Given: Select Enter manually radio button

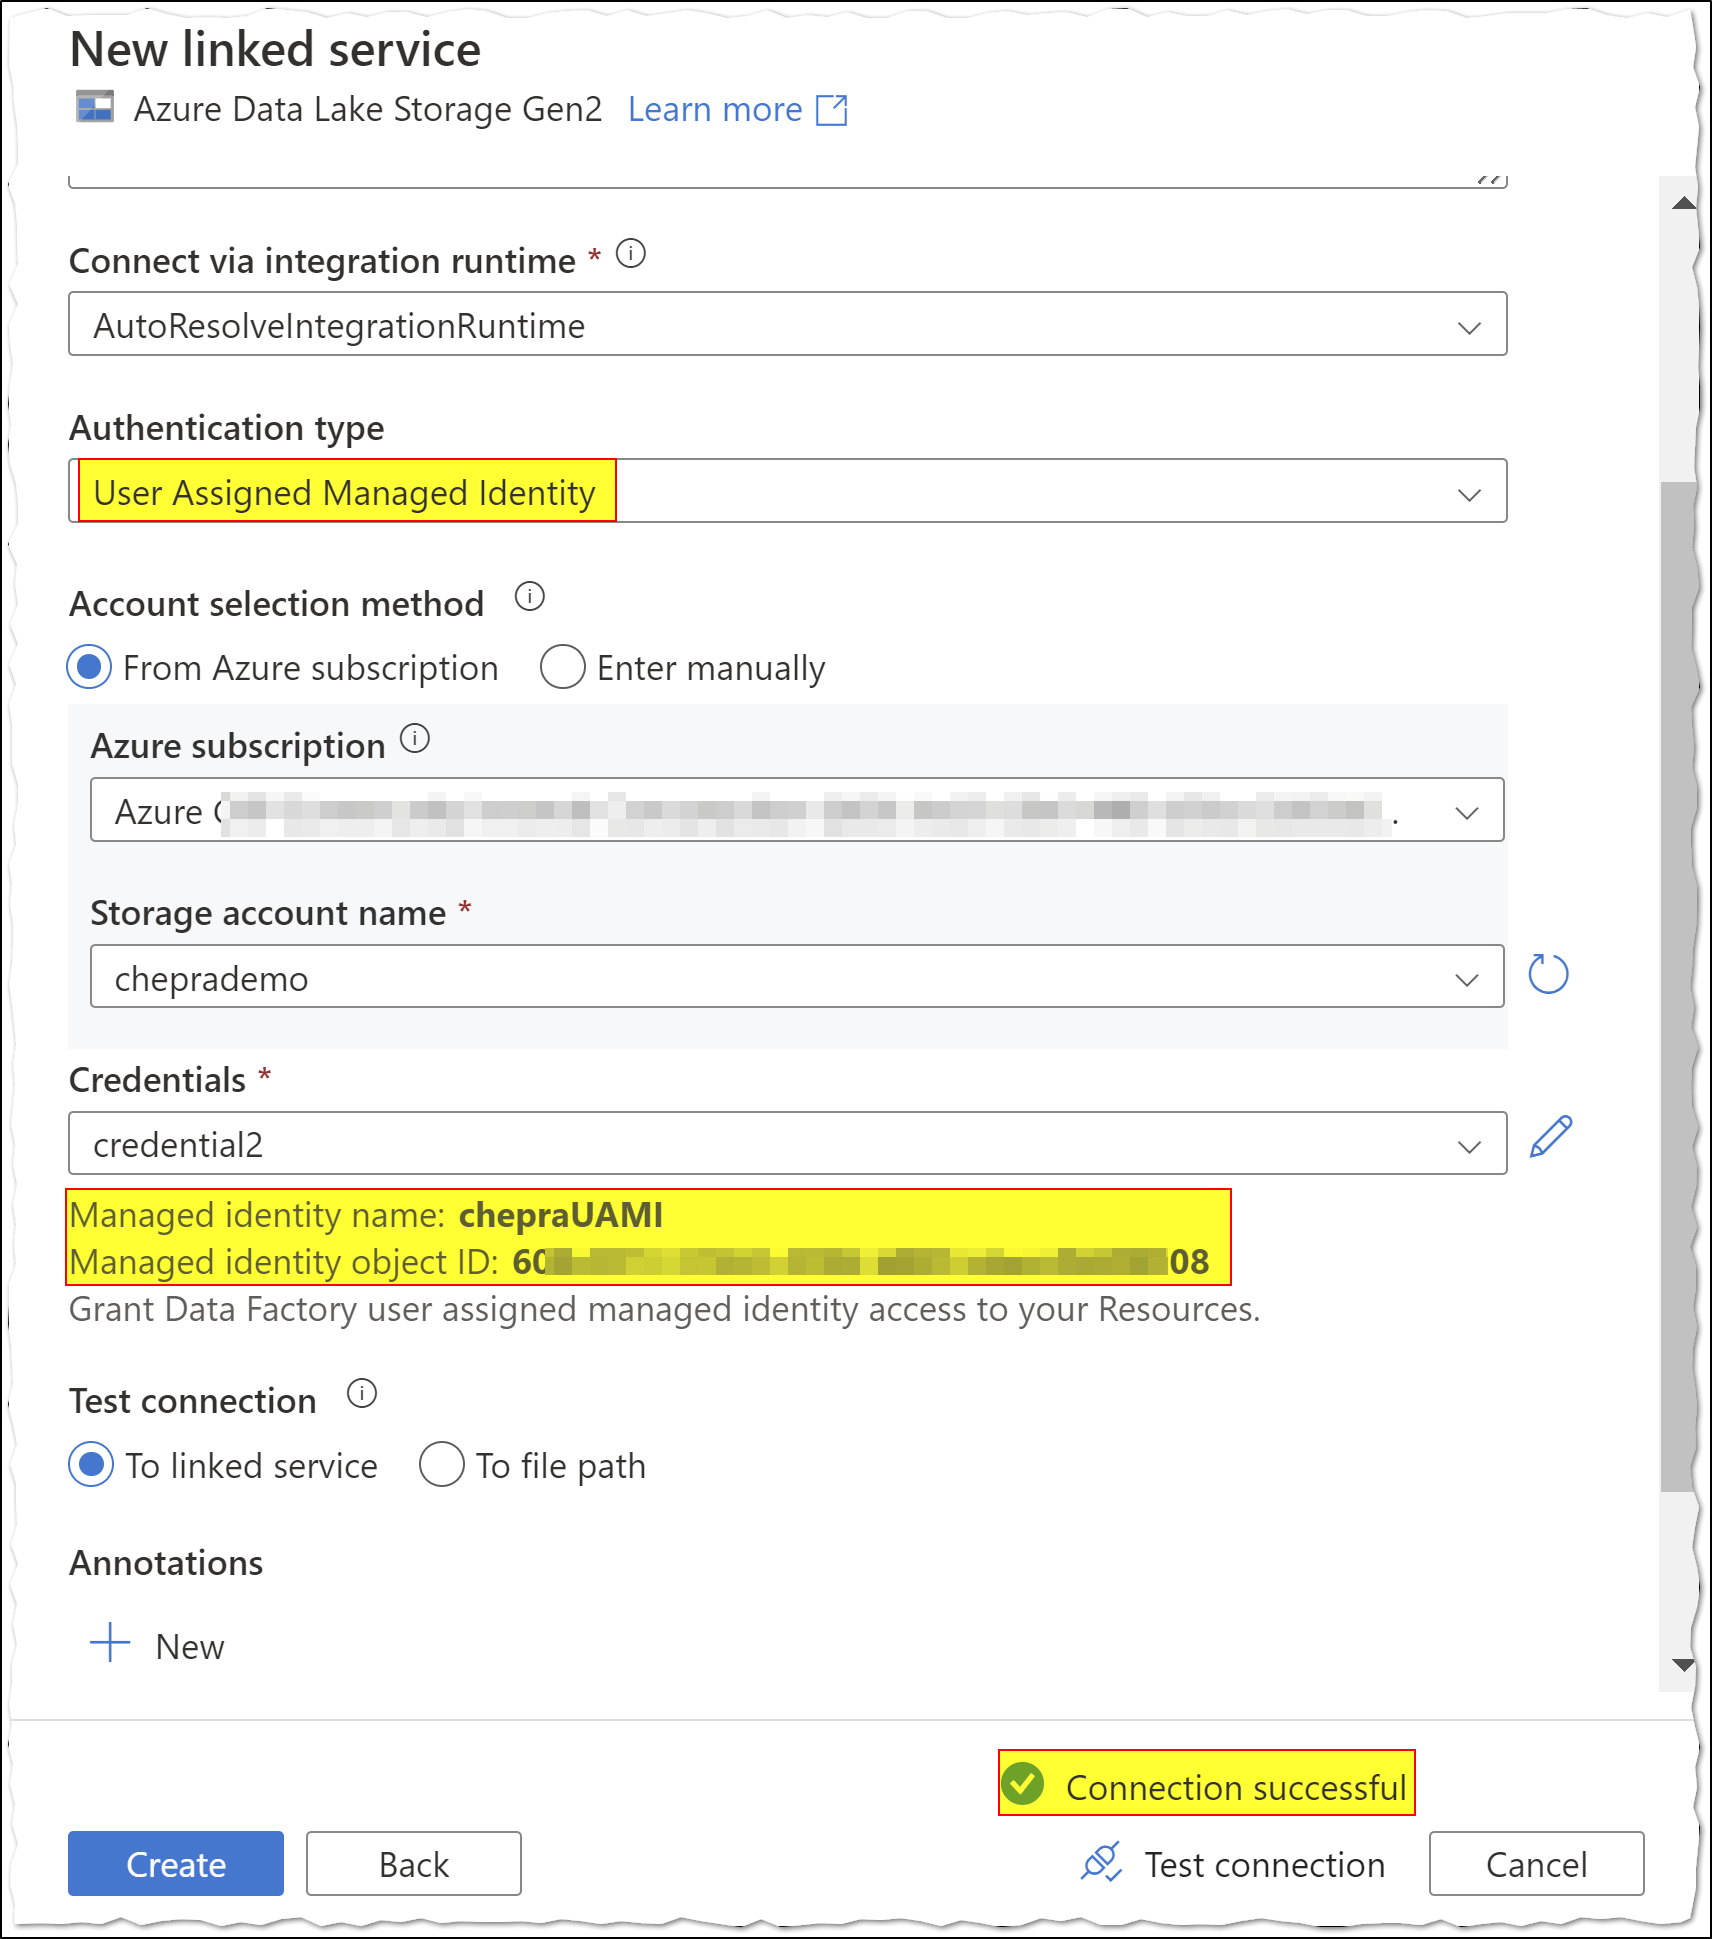Looking at the screenshot, I should [x=563, y=667].
